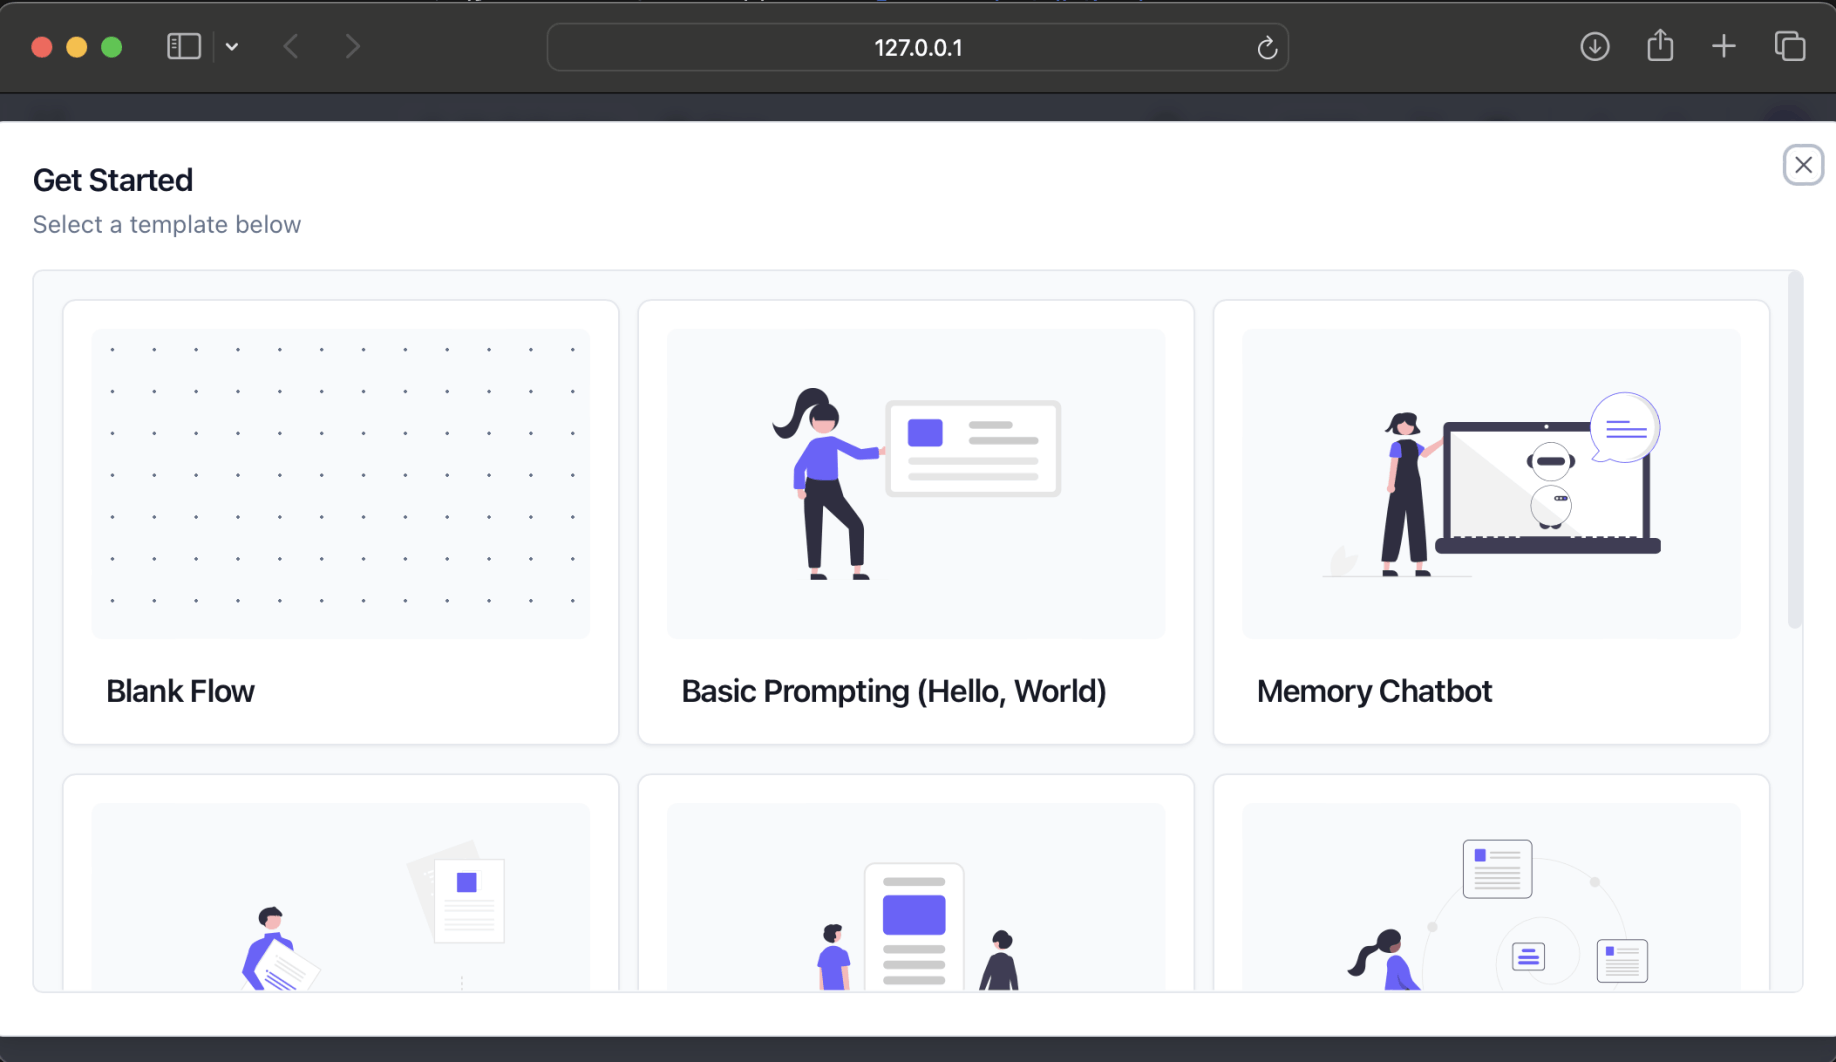This screenshot has height=1062, width=1836.
Task: Open a new tab with the plus icon
Action: click(1724, 47)
